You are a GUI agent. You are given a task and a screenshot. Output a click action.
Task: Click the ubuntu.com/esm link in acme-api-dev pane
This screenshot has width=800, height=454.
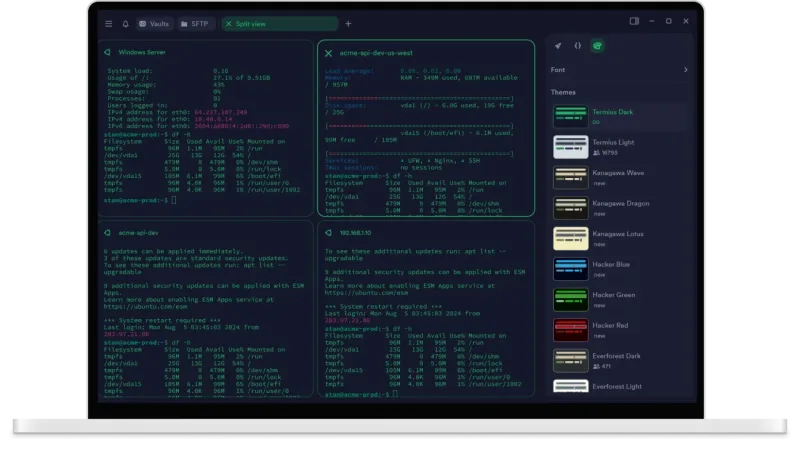tap(145, 307)
